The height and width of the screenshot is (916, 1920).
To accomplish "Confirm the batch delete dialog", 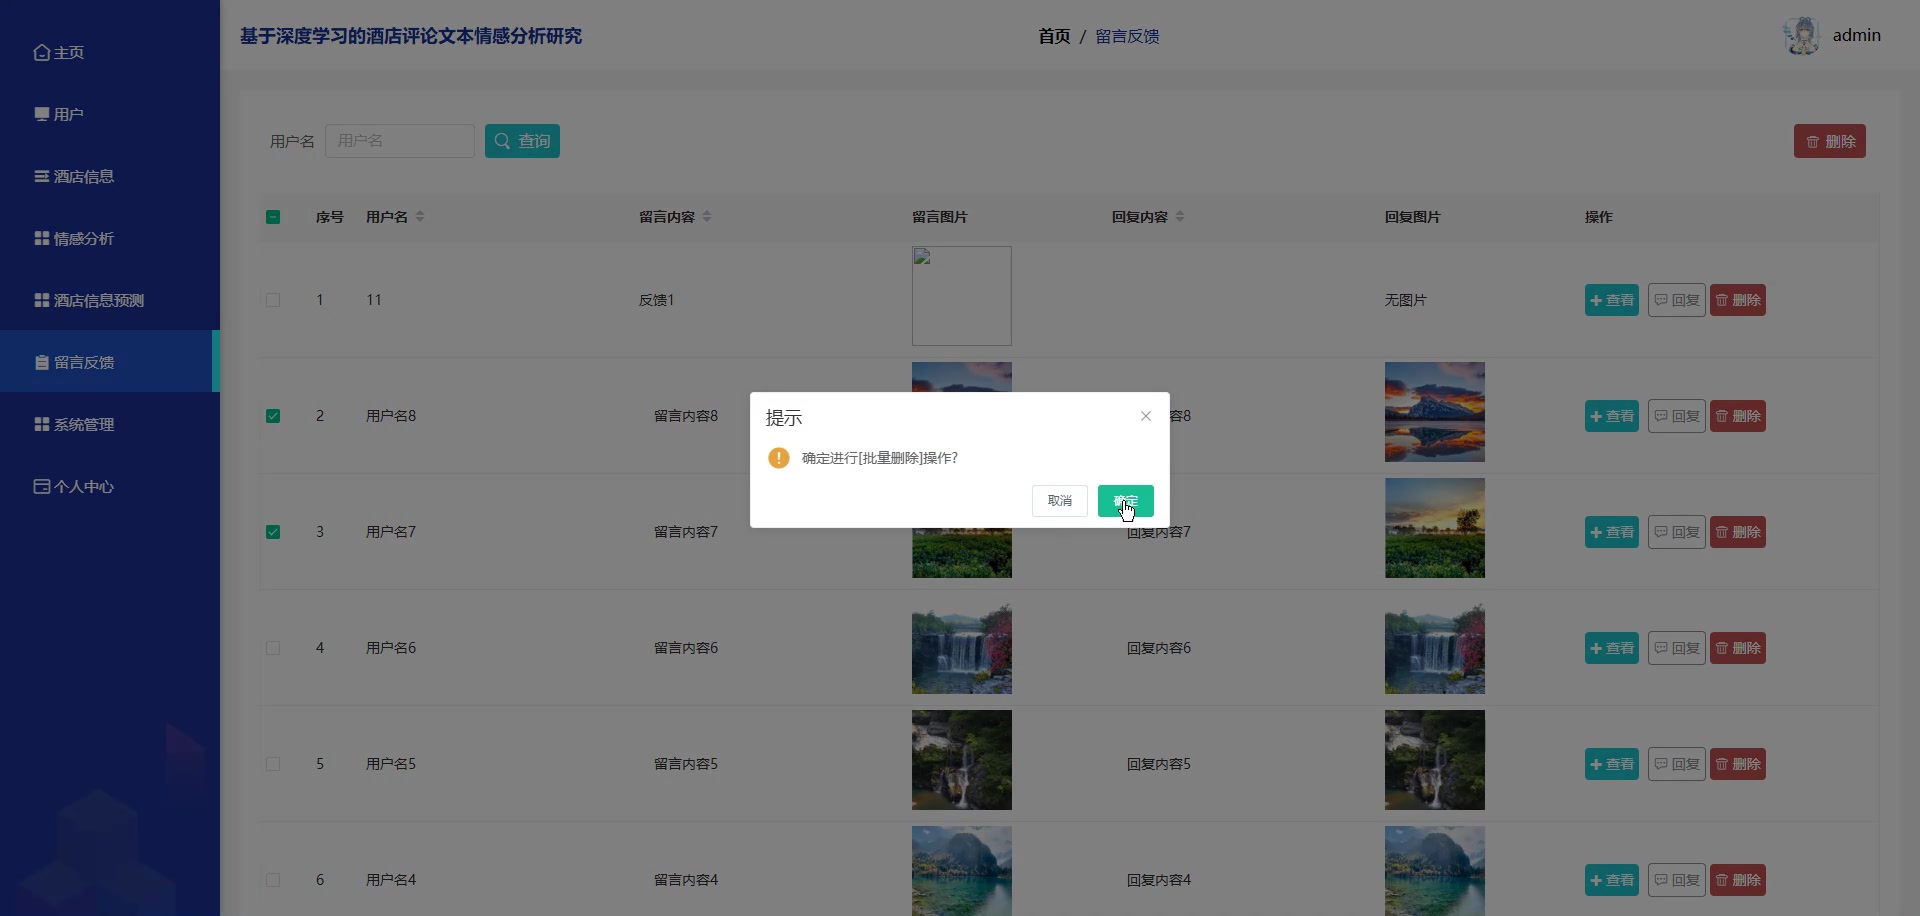I will (1125, 501).
